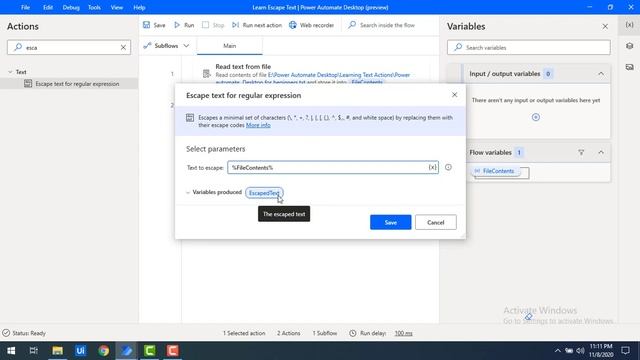Open File Explorer from the taskbar

point(57,351)
